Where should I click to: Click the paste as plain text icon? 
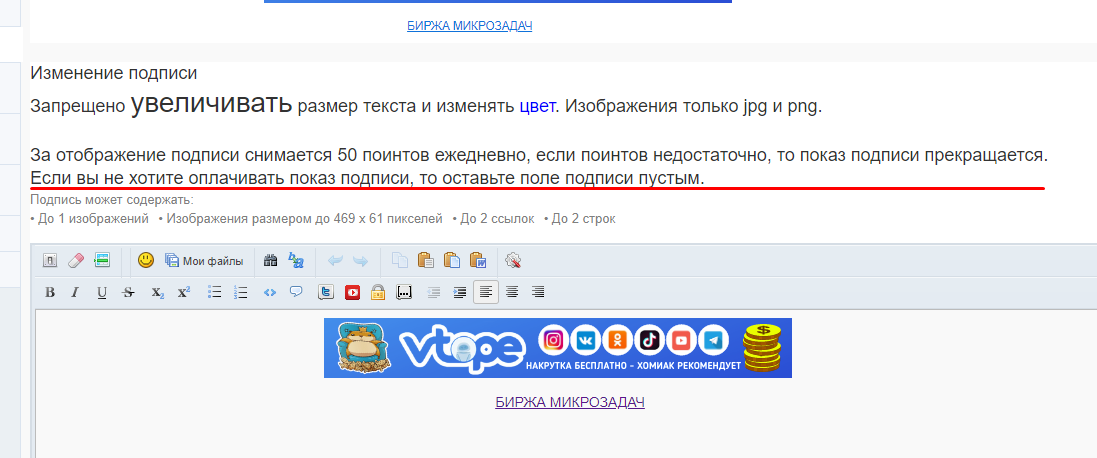(452, 261)
